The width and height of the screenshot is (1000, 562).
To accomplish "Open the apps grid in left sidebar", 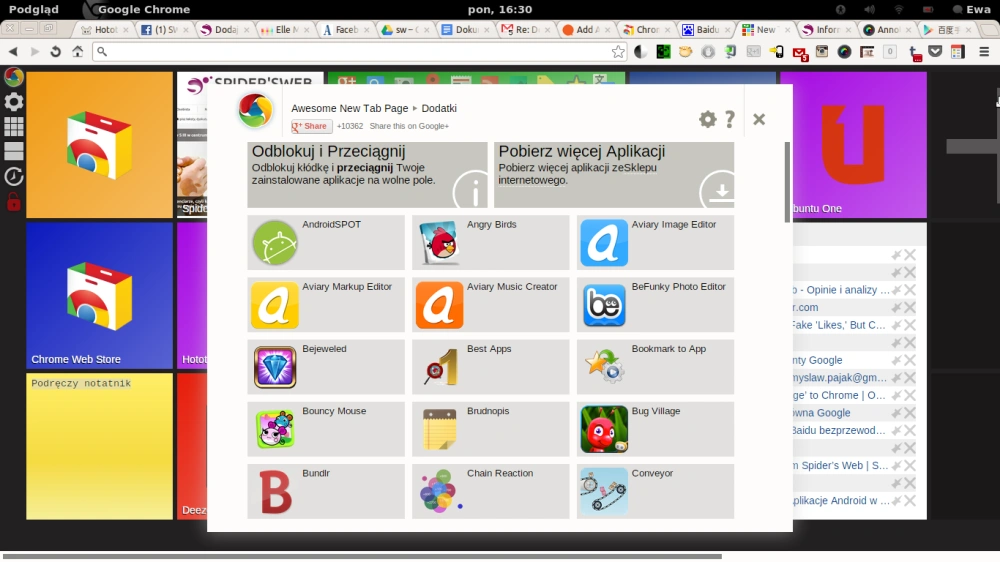I will (13, 126).
